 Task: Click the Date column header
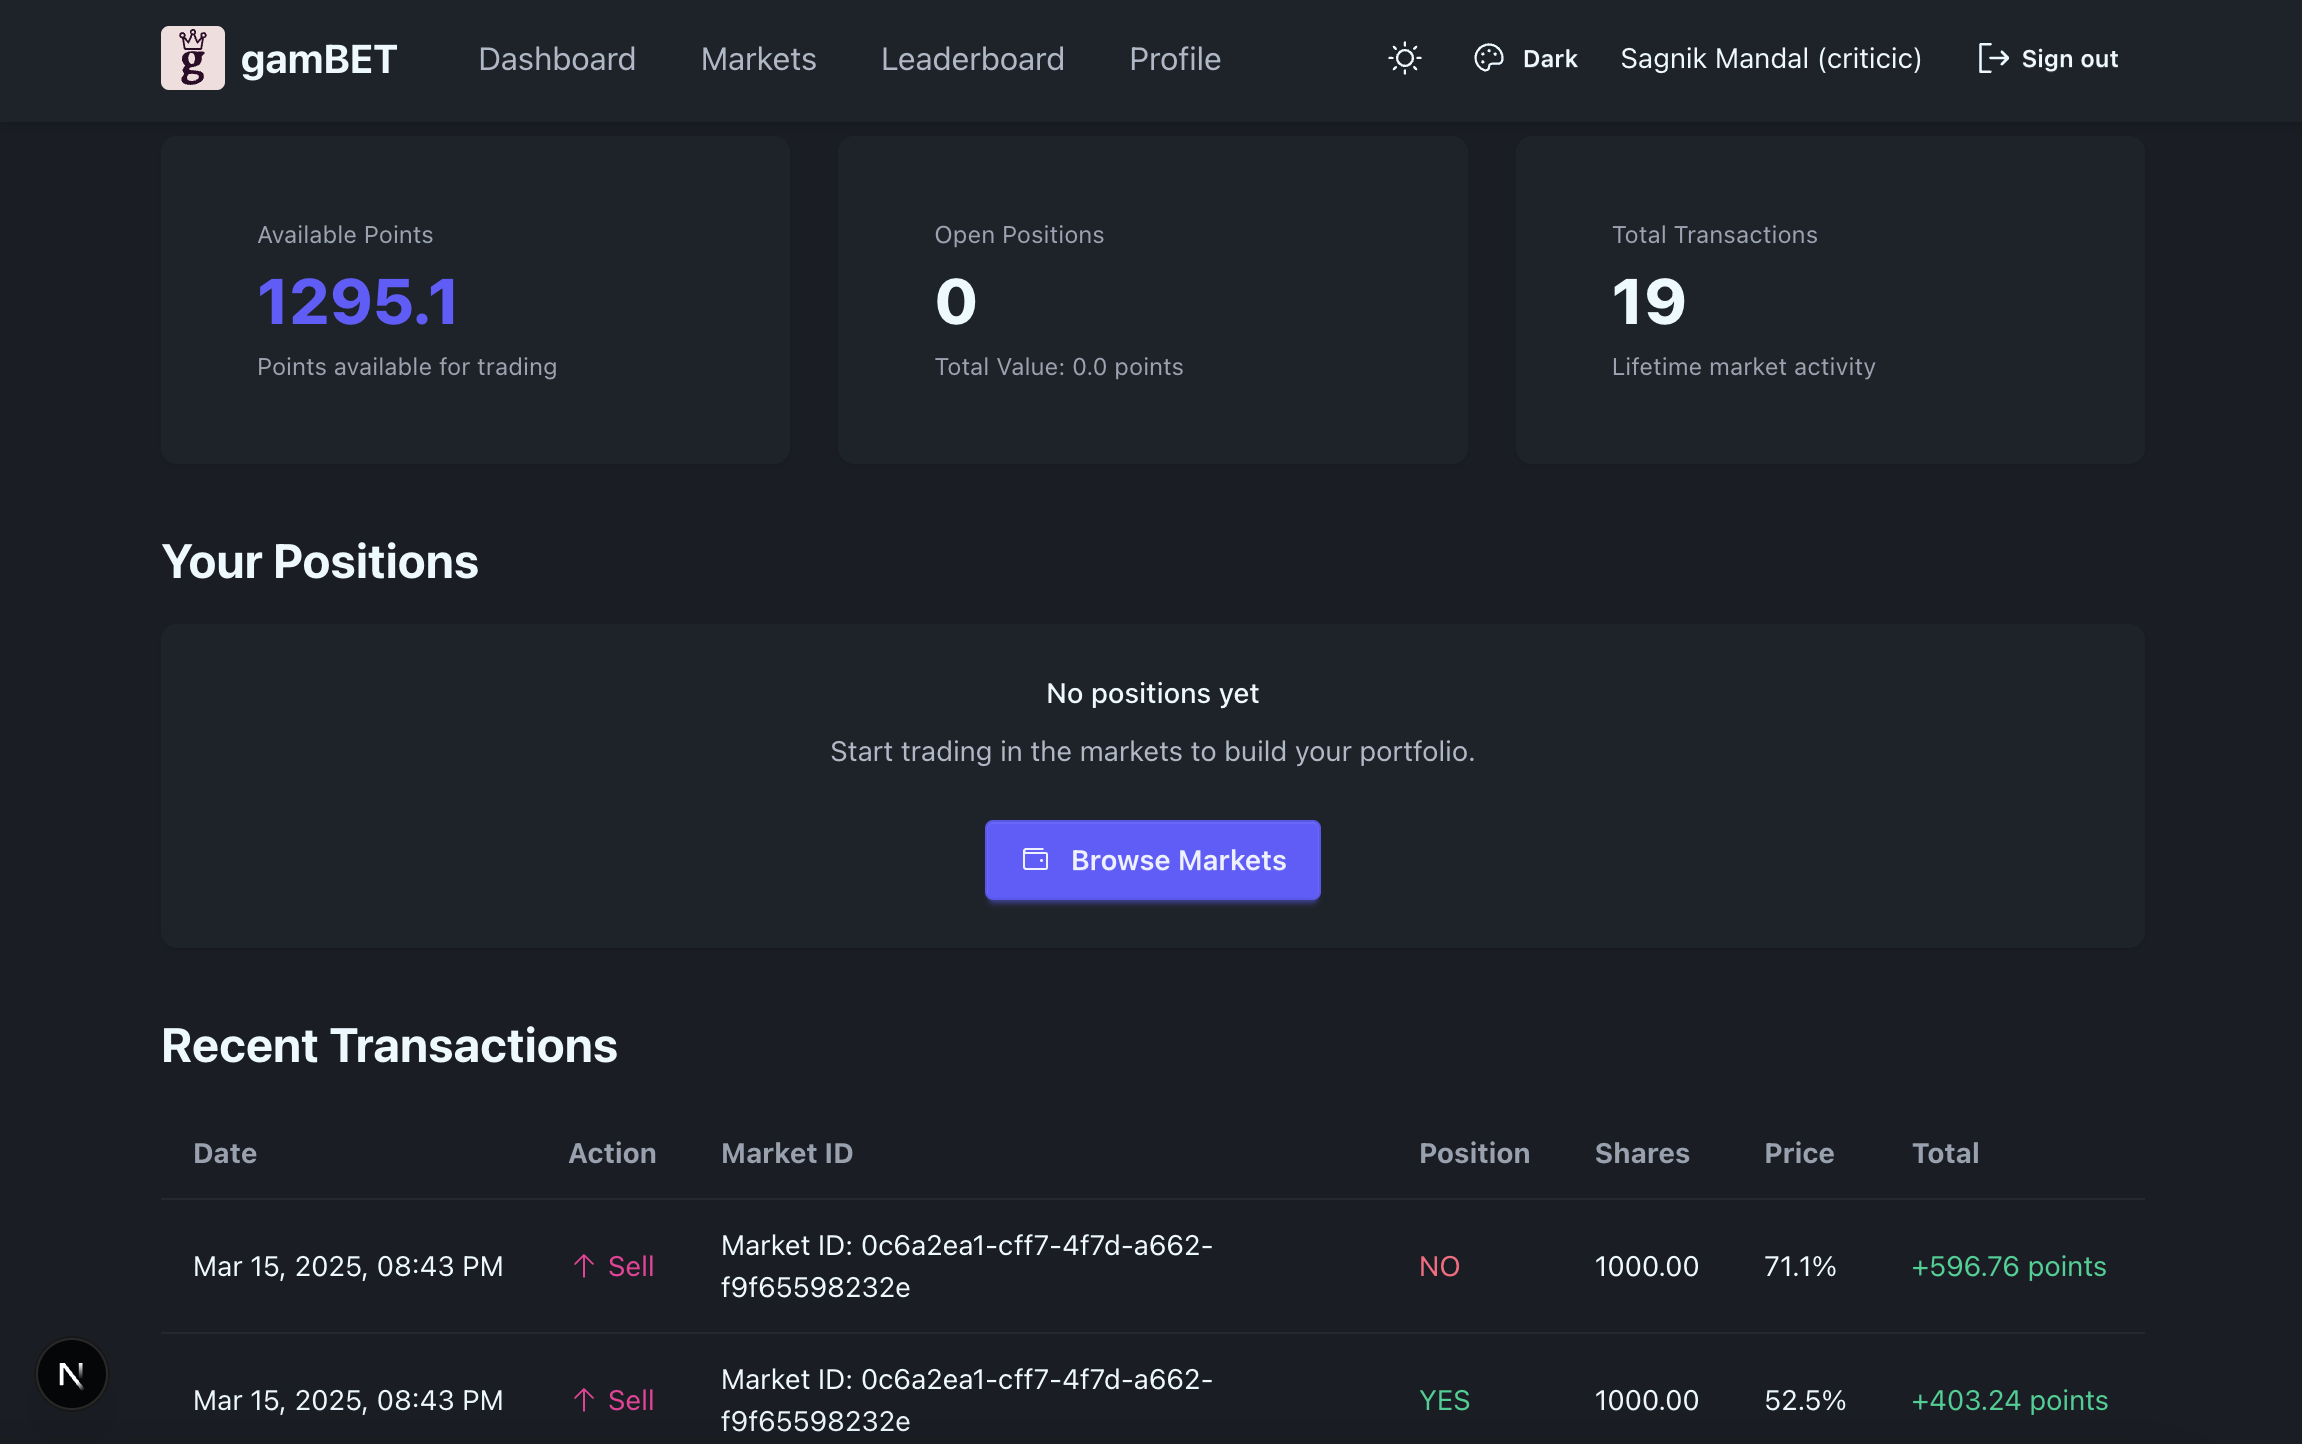[x=225, y=1153]
